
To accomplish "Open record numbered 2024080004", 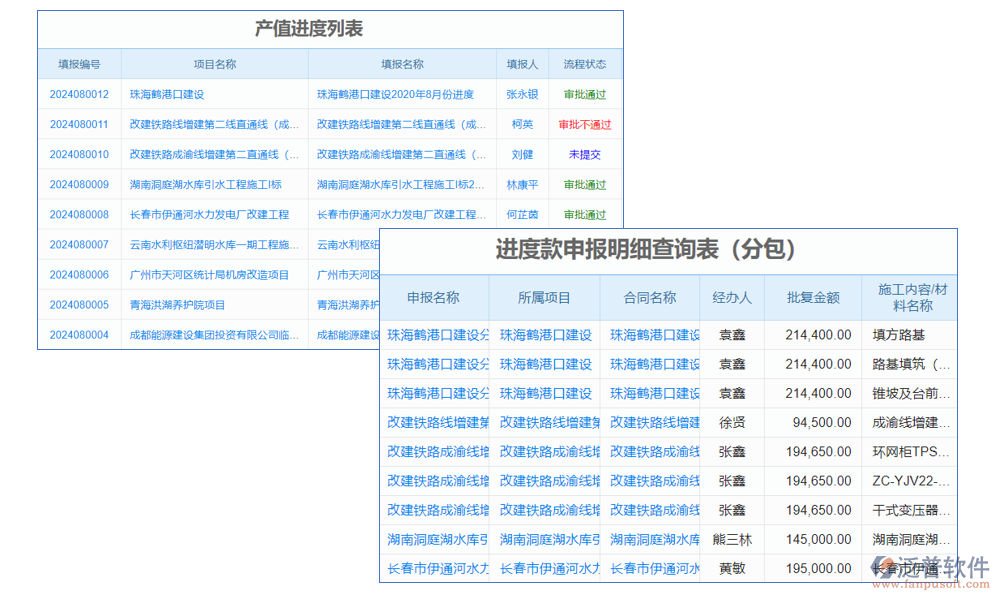I will click(79, 334).
